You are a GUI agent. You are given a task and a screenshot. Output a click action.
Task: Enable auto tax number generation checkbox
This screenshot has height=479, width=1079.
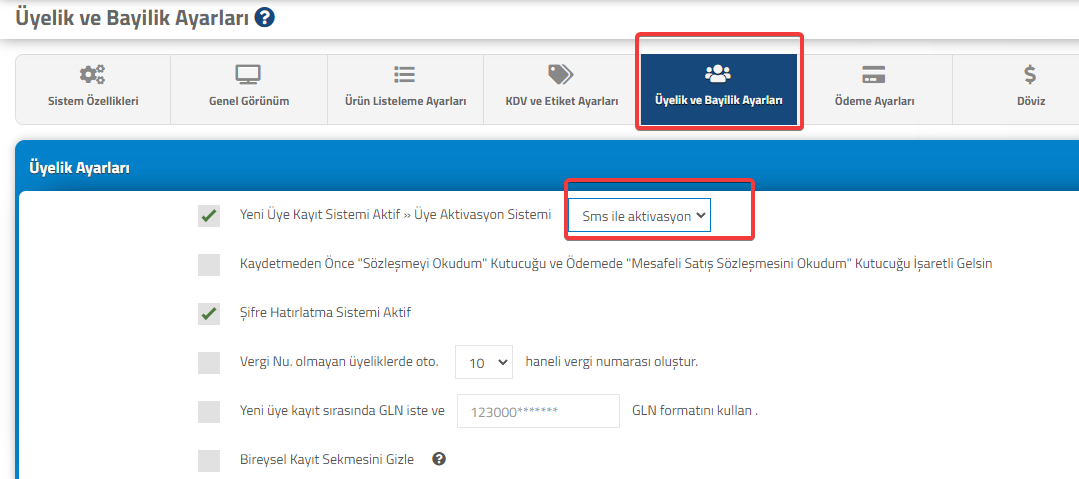coord(209,362)
